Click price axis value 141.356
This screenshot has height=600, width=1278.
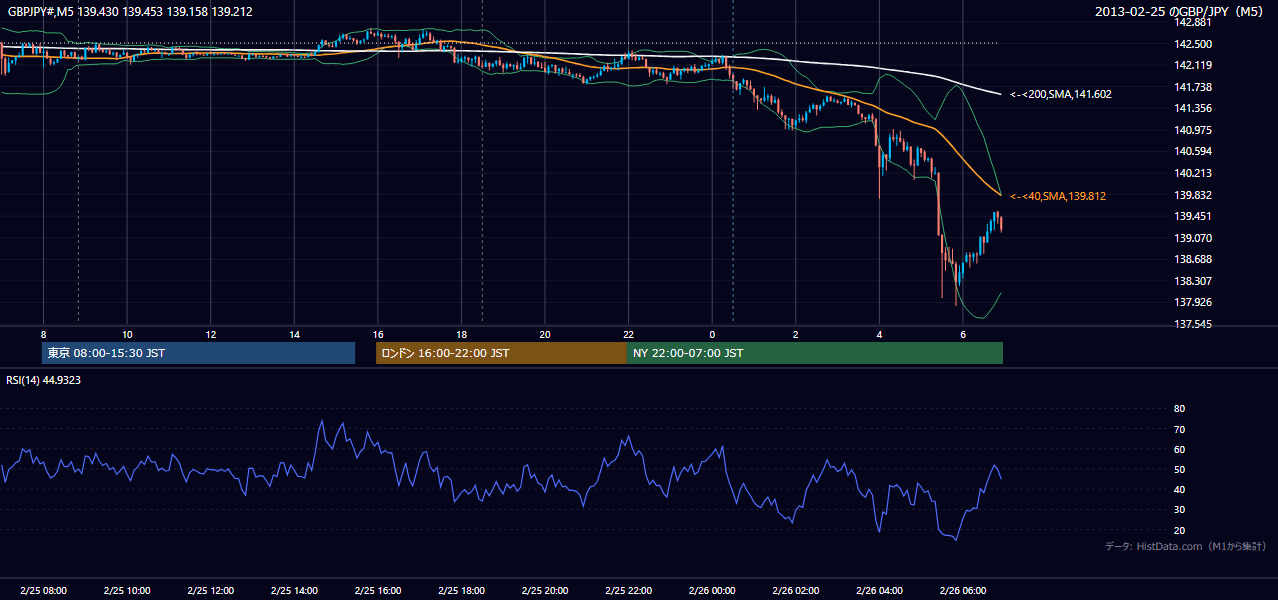pos(1192,108)
